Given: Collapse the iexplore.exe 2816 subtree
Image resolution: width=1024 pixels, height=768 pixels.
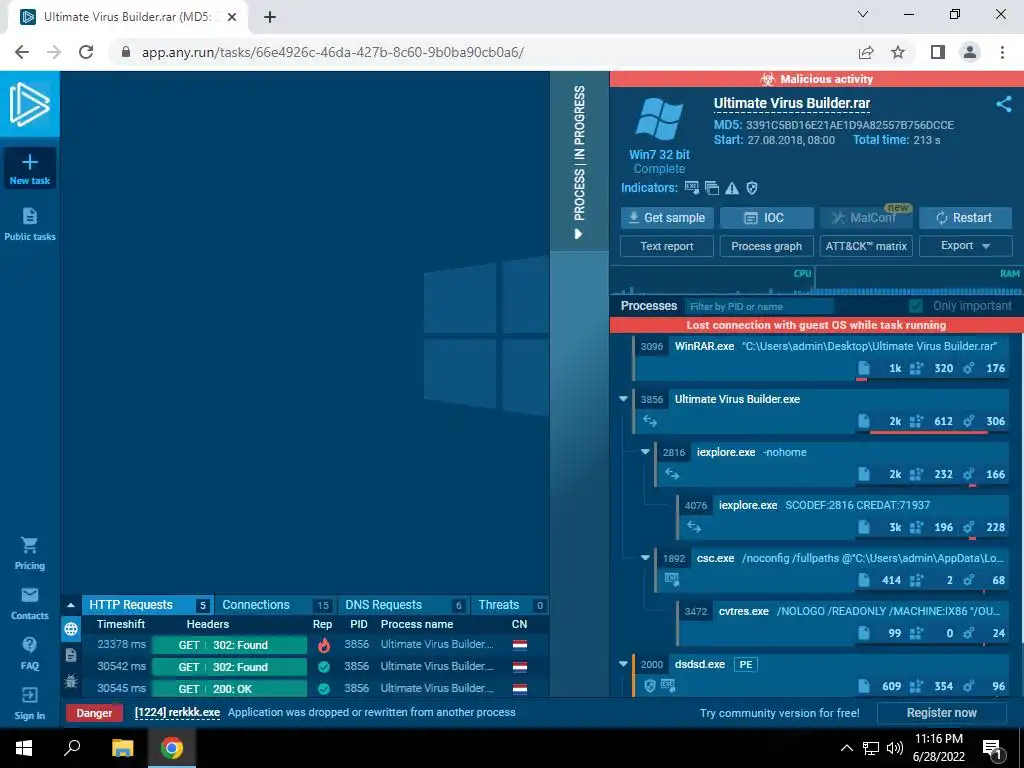Looking at the screenshot, I should (x=645, y=451).
